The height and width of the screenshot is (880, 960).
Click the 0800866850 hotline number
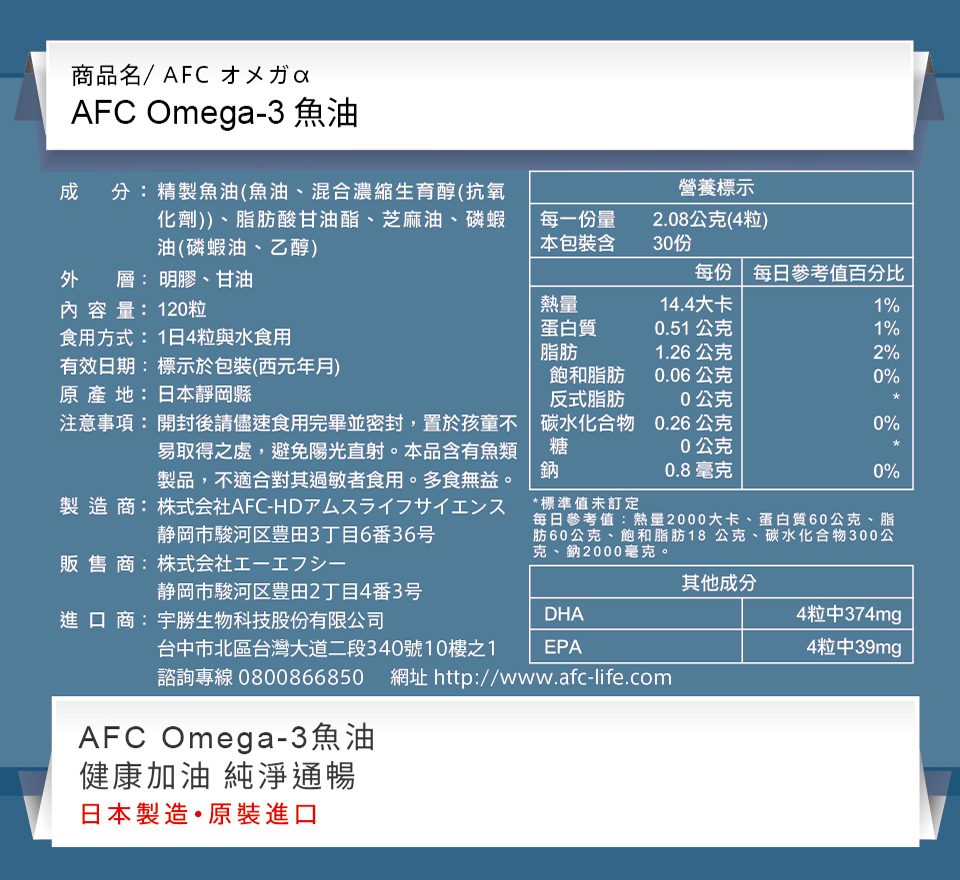pyautogui.click(x=300, y=678)
